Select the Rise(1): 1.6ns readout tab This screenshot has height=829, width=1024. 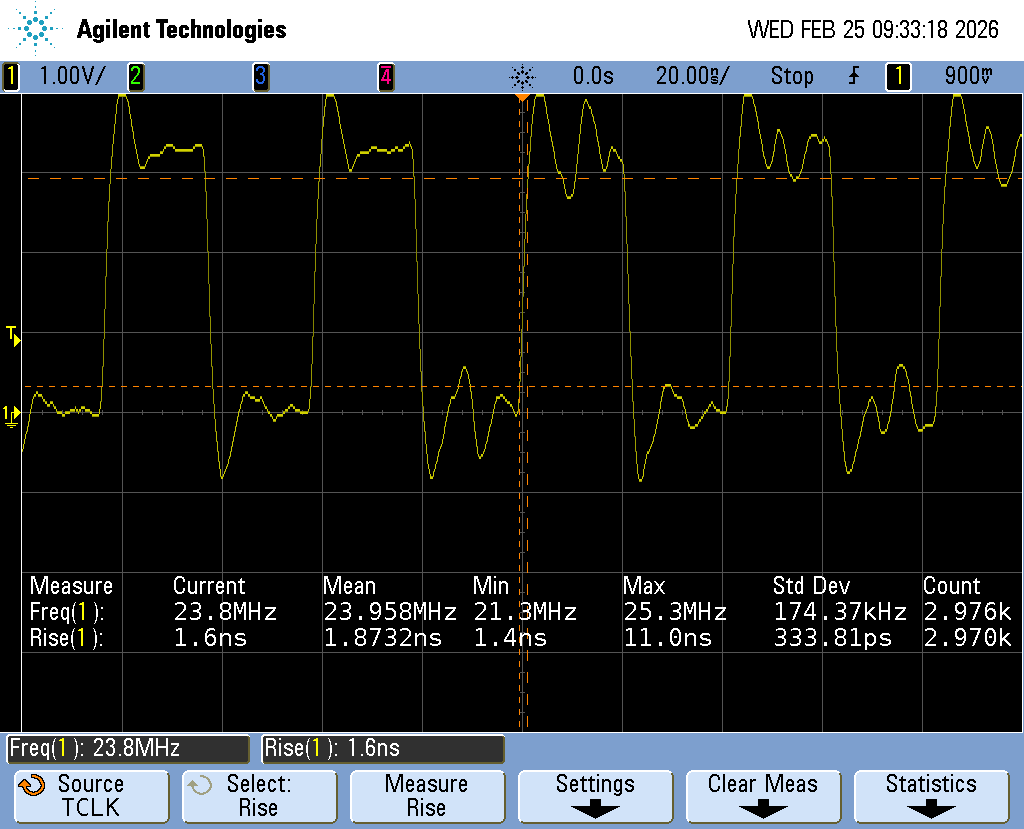[x=383, y=748]
